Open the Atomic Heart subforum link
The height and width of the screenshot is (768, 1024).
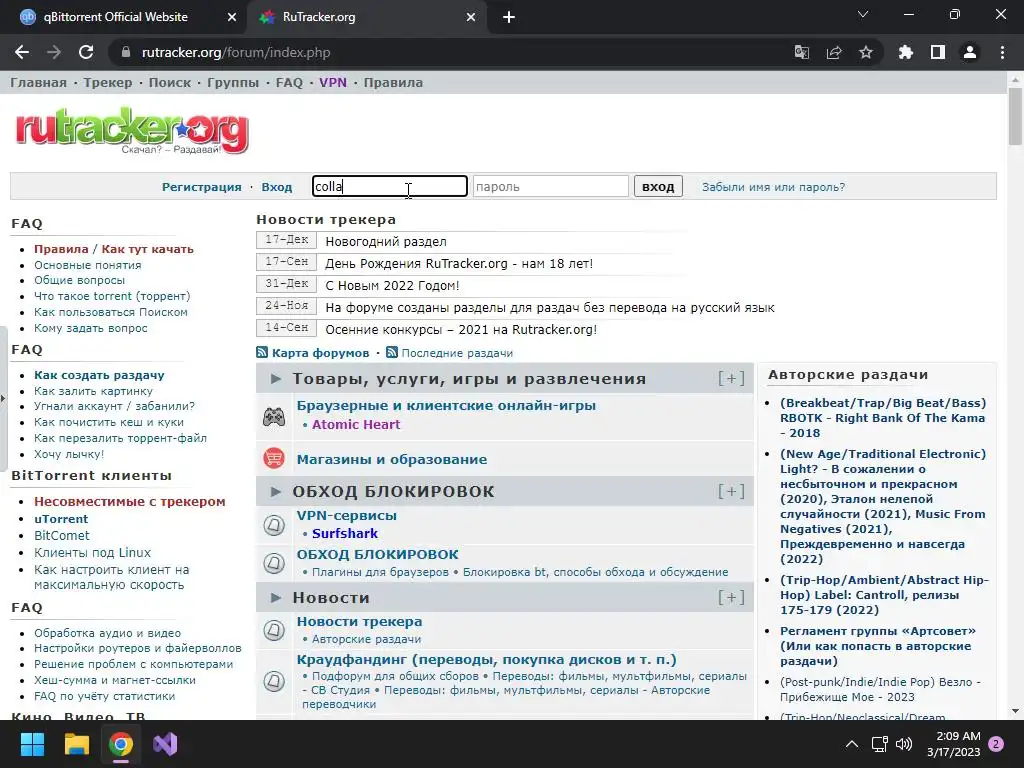click(x=356, y=424)
